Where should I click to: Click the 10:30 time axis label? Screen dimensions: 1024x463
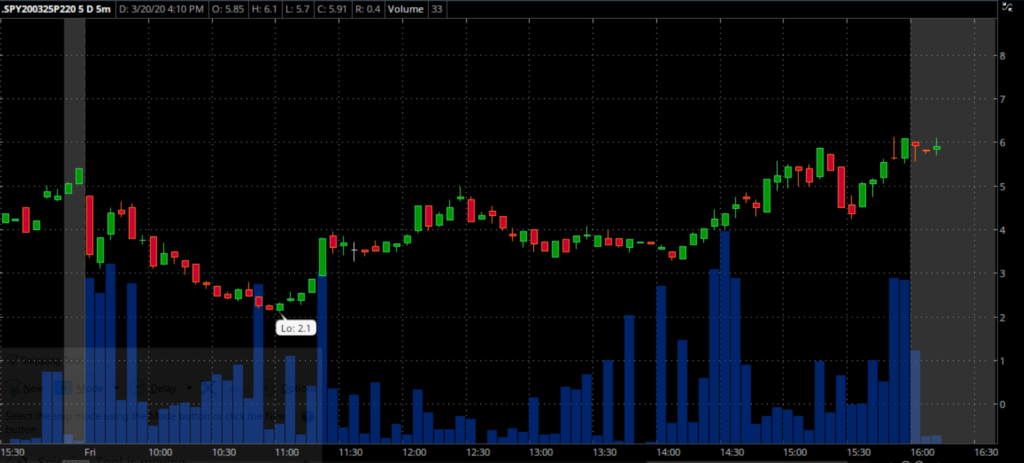223,452
